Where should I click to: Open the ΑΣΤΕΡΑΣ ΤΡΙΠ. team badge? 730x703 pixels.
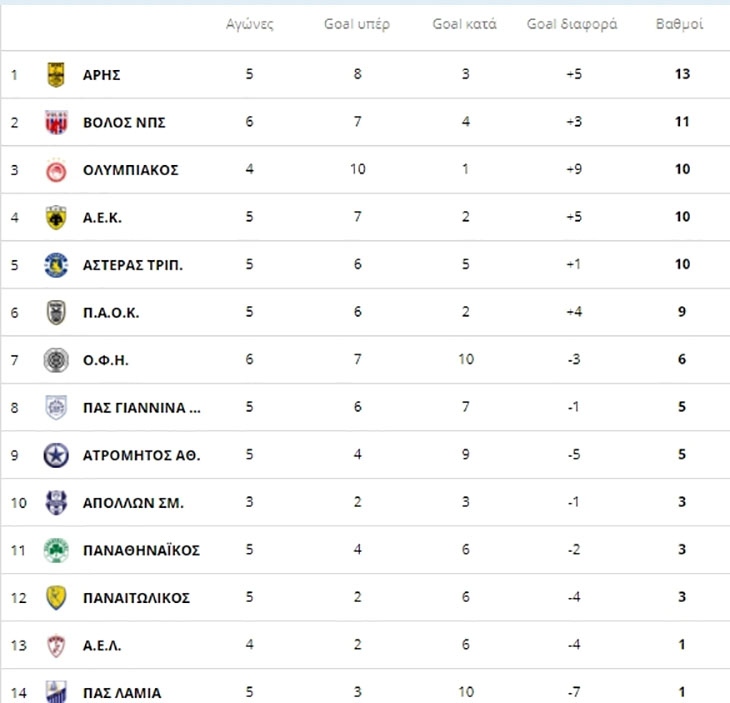56,265
